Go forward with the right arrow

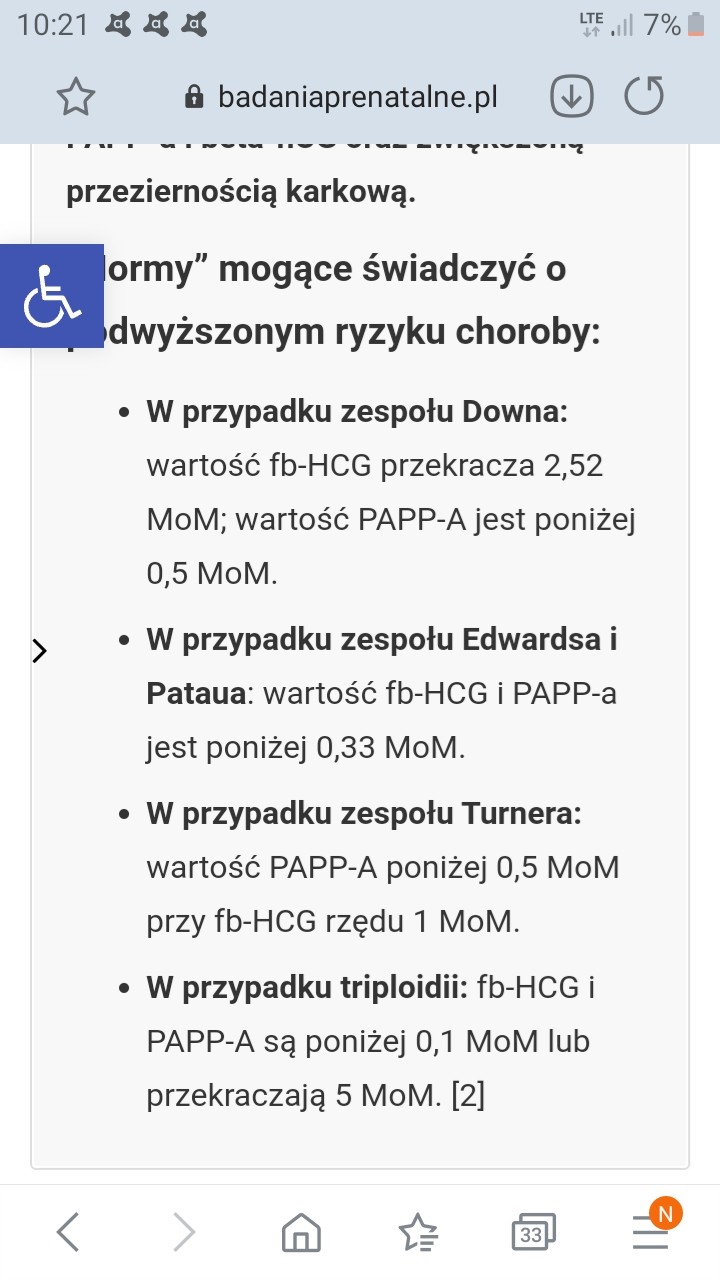pyautogui.click(x=184, y=1232)
